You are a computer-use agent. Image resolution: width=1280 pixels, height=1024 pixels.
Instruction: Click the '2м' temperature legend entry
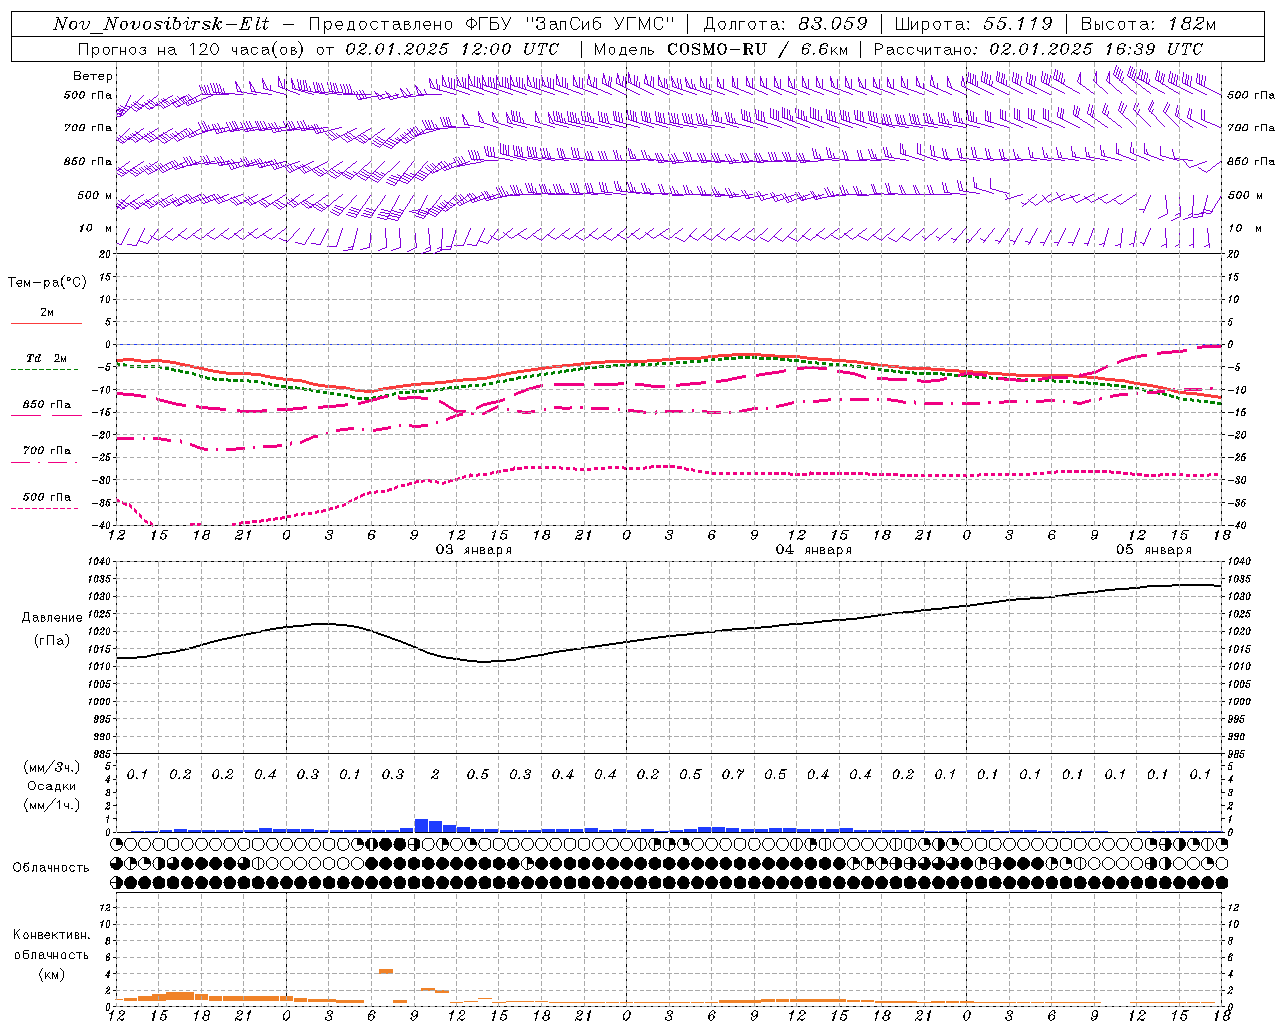[x=47, y=313]
